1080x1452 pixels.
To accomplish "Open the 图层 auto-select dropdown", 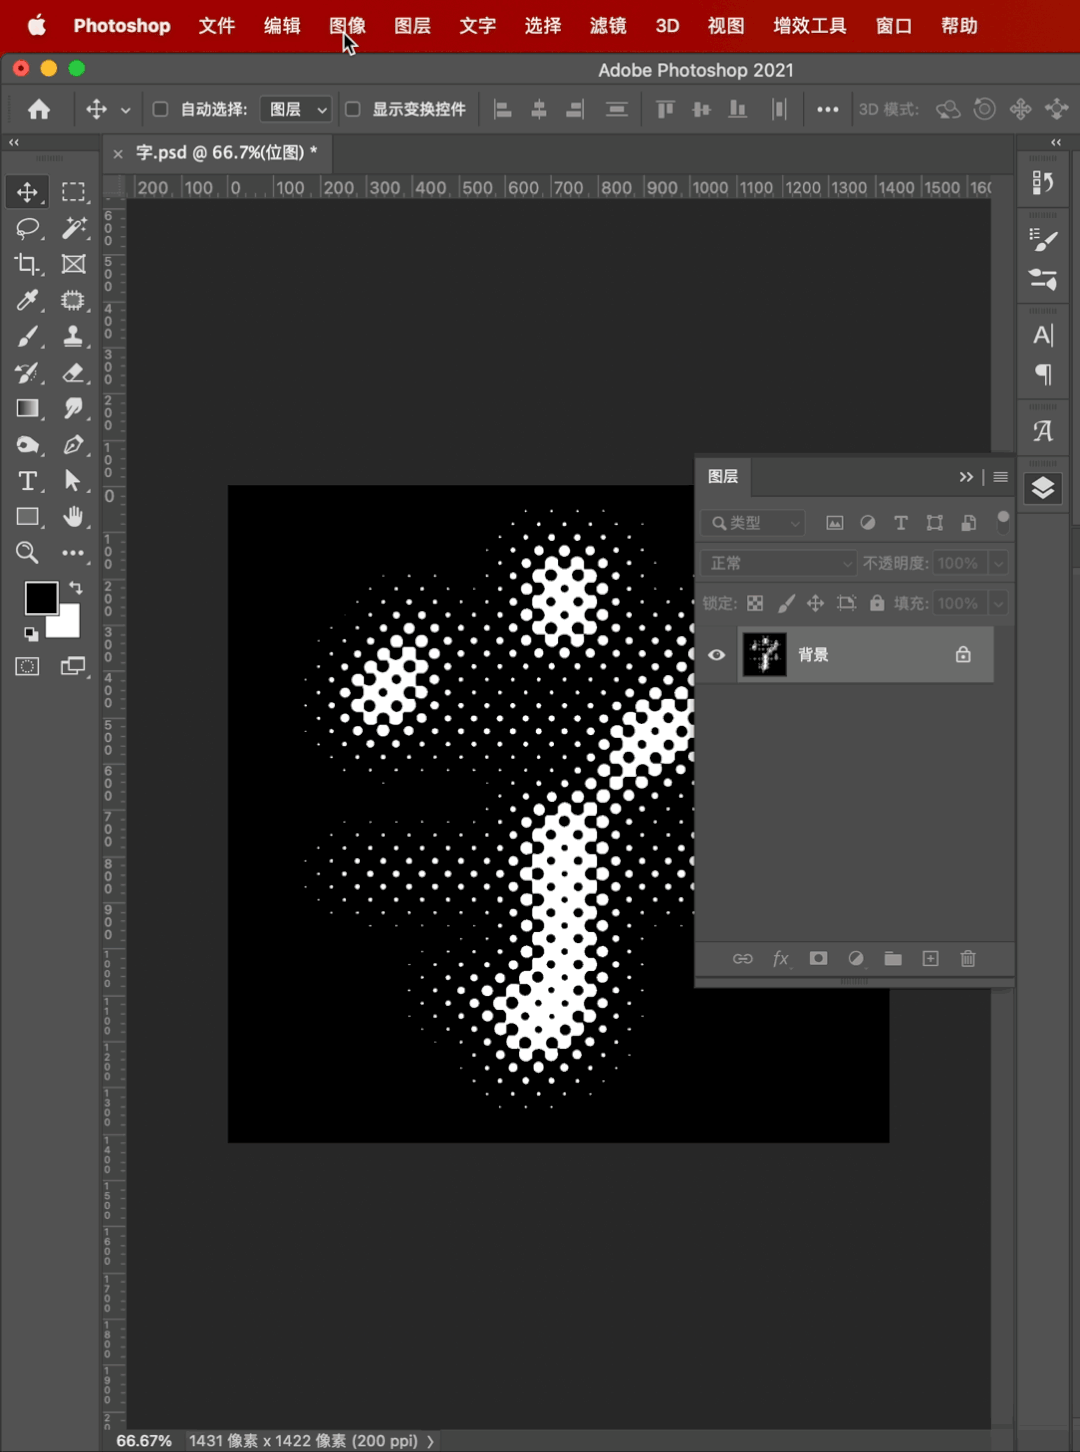I will tap(296, 109).
